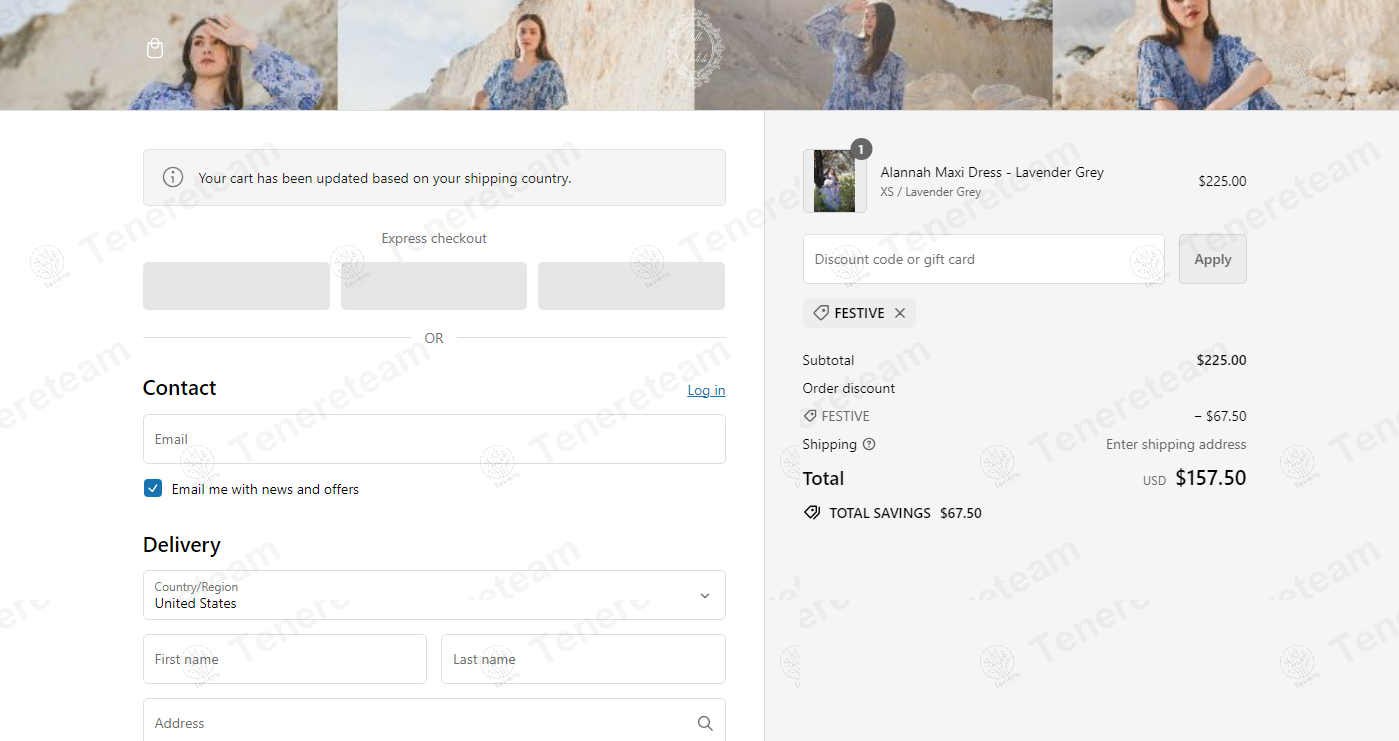The image size is (1399, 741).
Task: Click the shipping help question icon
Action: click(x=869, y=444)
